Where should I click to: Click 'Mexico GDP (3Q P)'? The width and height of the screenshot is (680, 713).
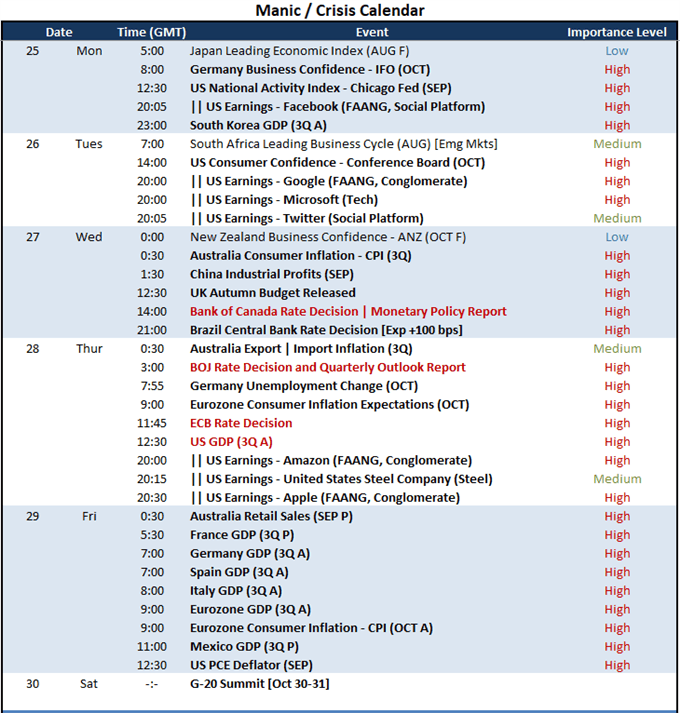[244, 648]
